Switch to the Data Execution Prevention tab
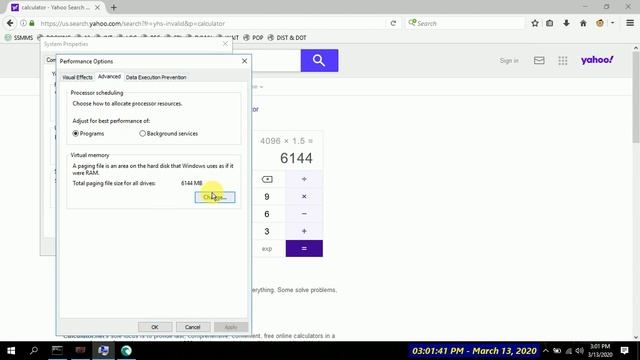 (156, 77)
